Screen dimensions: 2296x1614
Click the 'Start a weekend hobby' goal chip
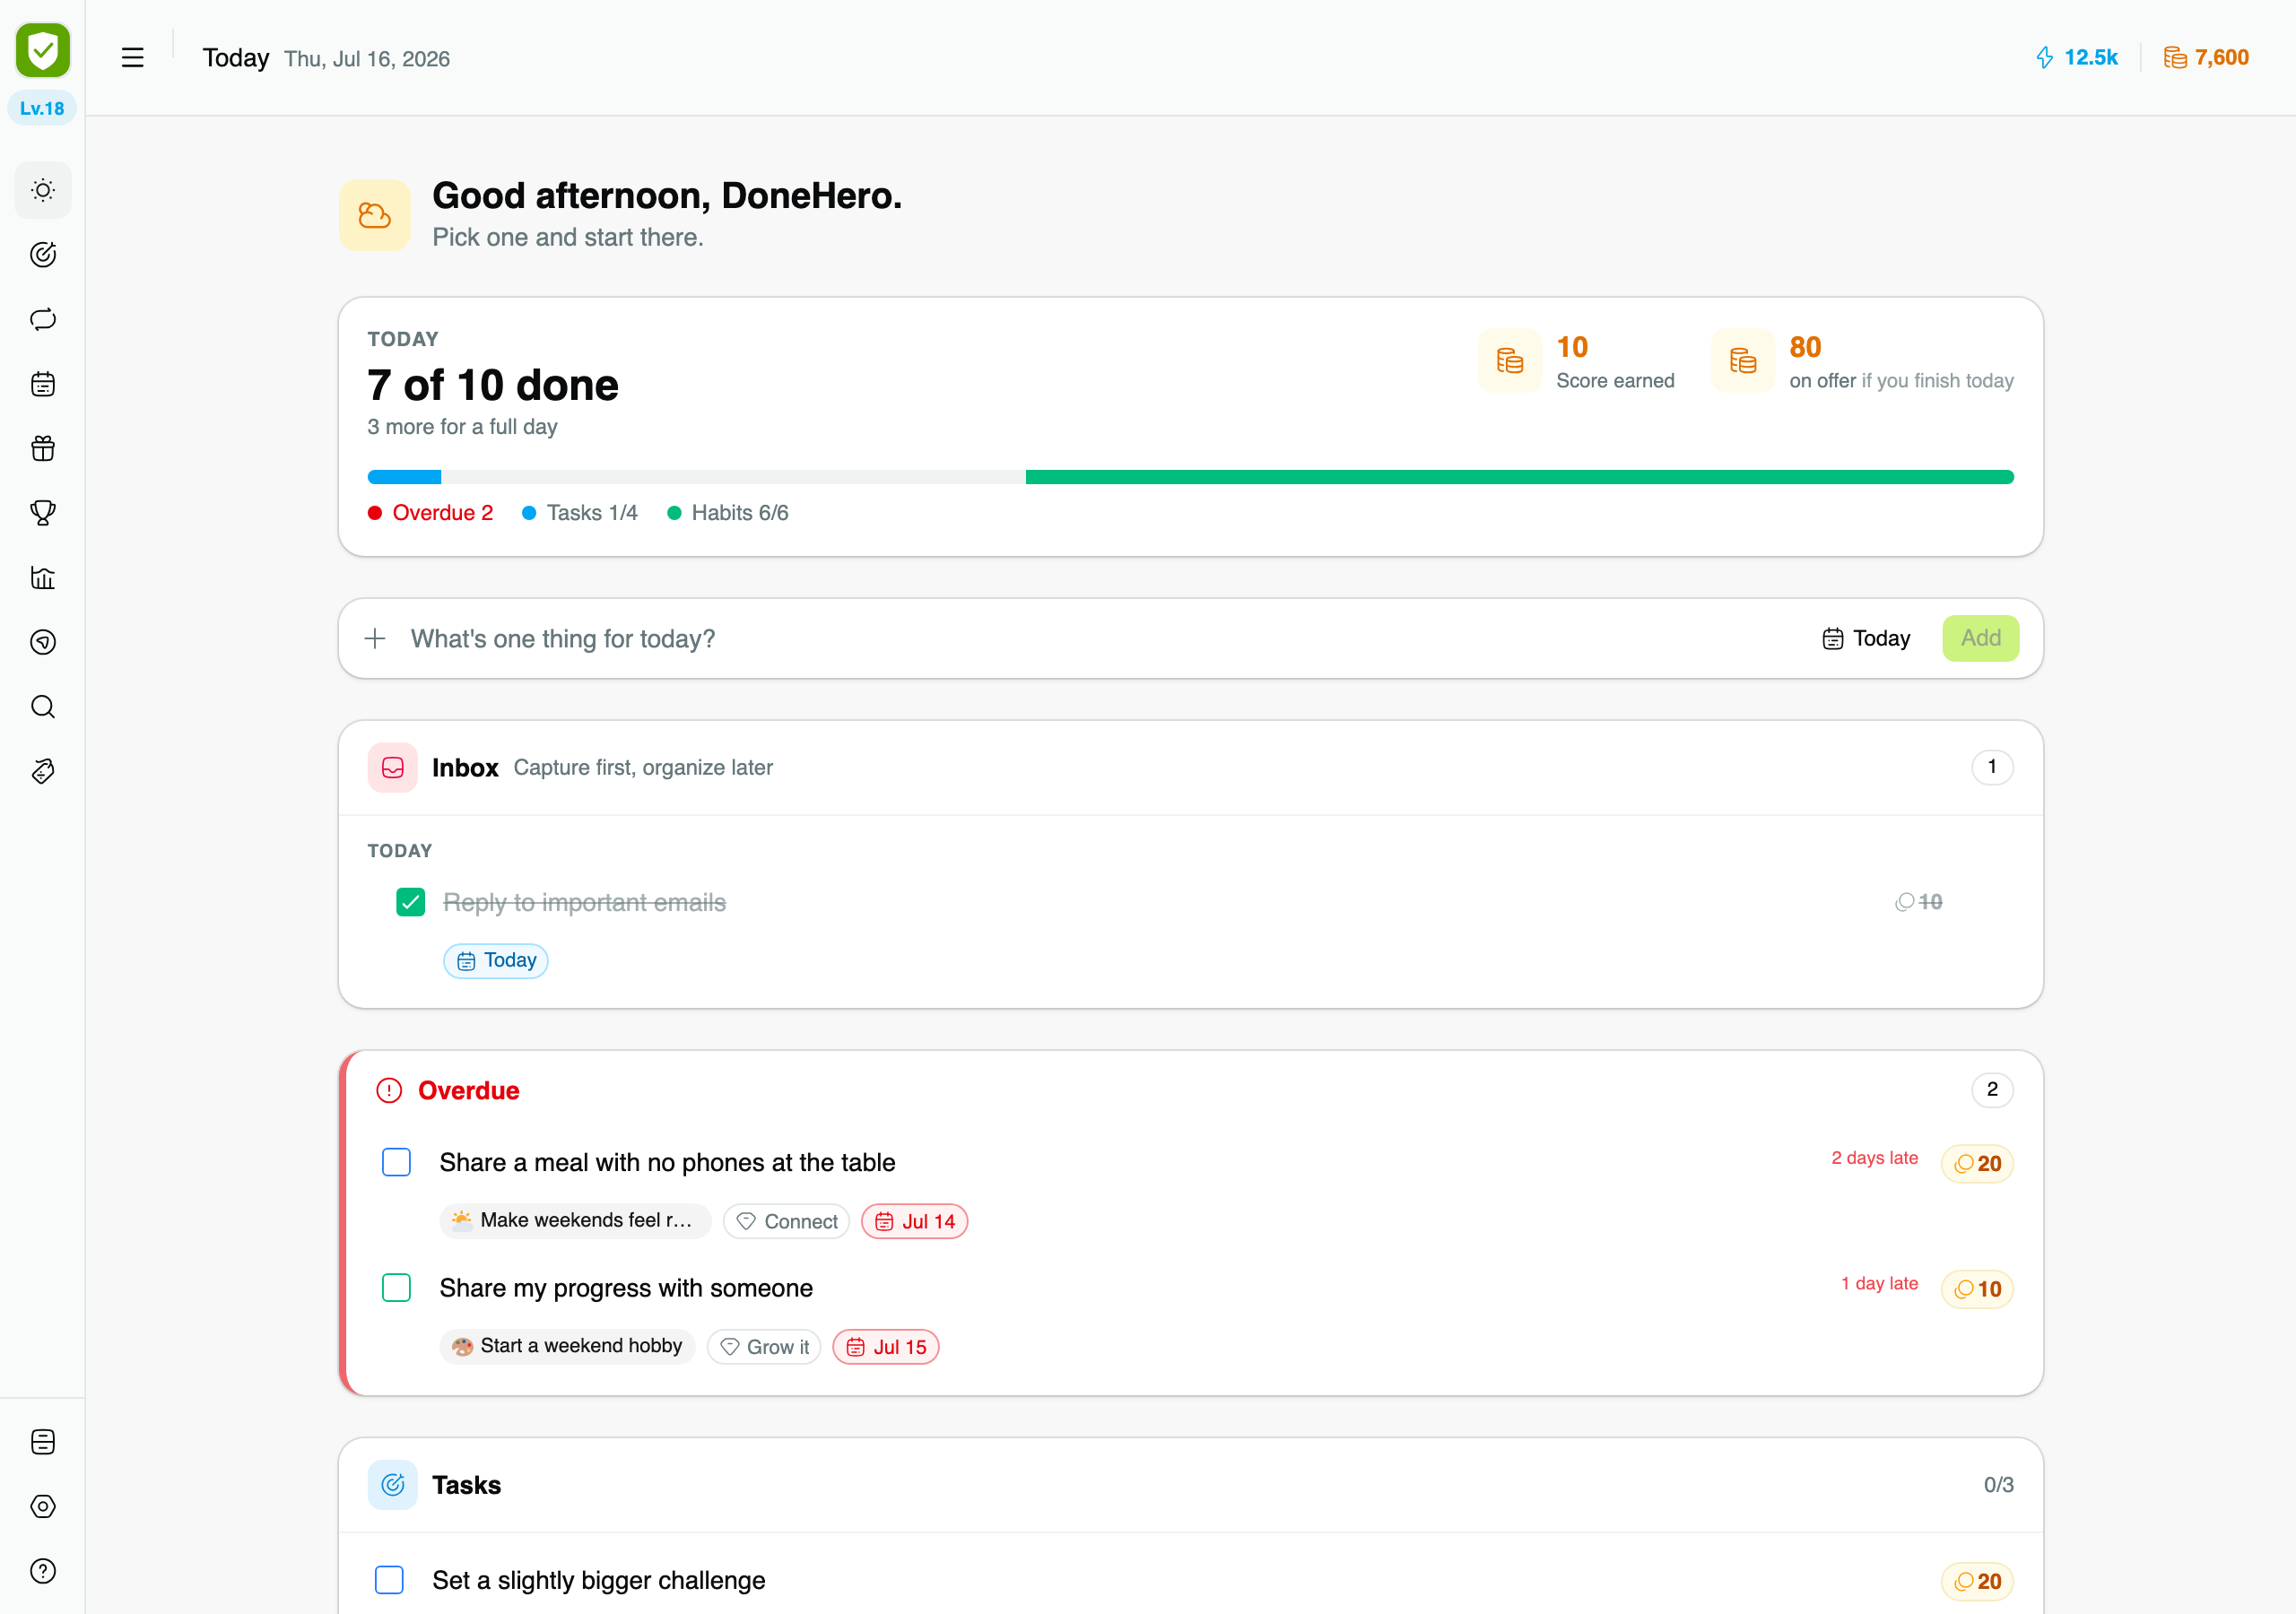[567, 1346]
